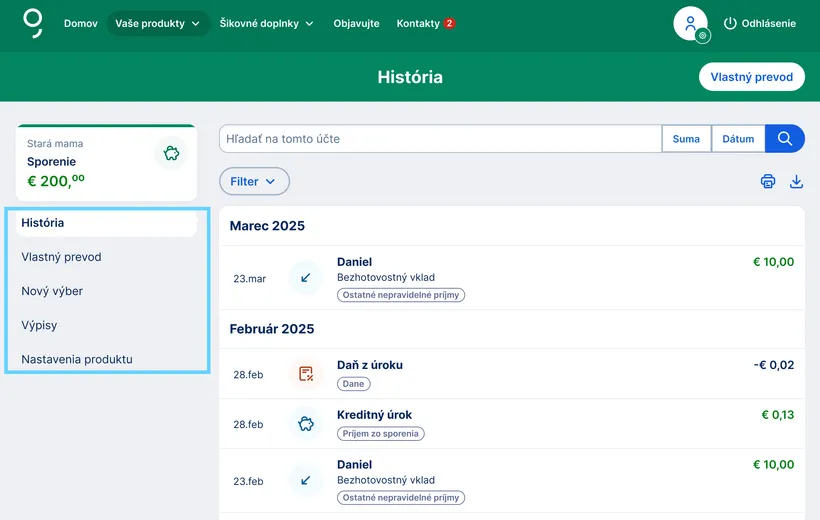Click the Hľadať na tomto účte search field
The height and width of the screenshot is (520, 820).
(440, 139)
